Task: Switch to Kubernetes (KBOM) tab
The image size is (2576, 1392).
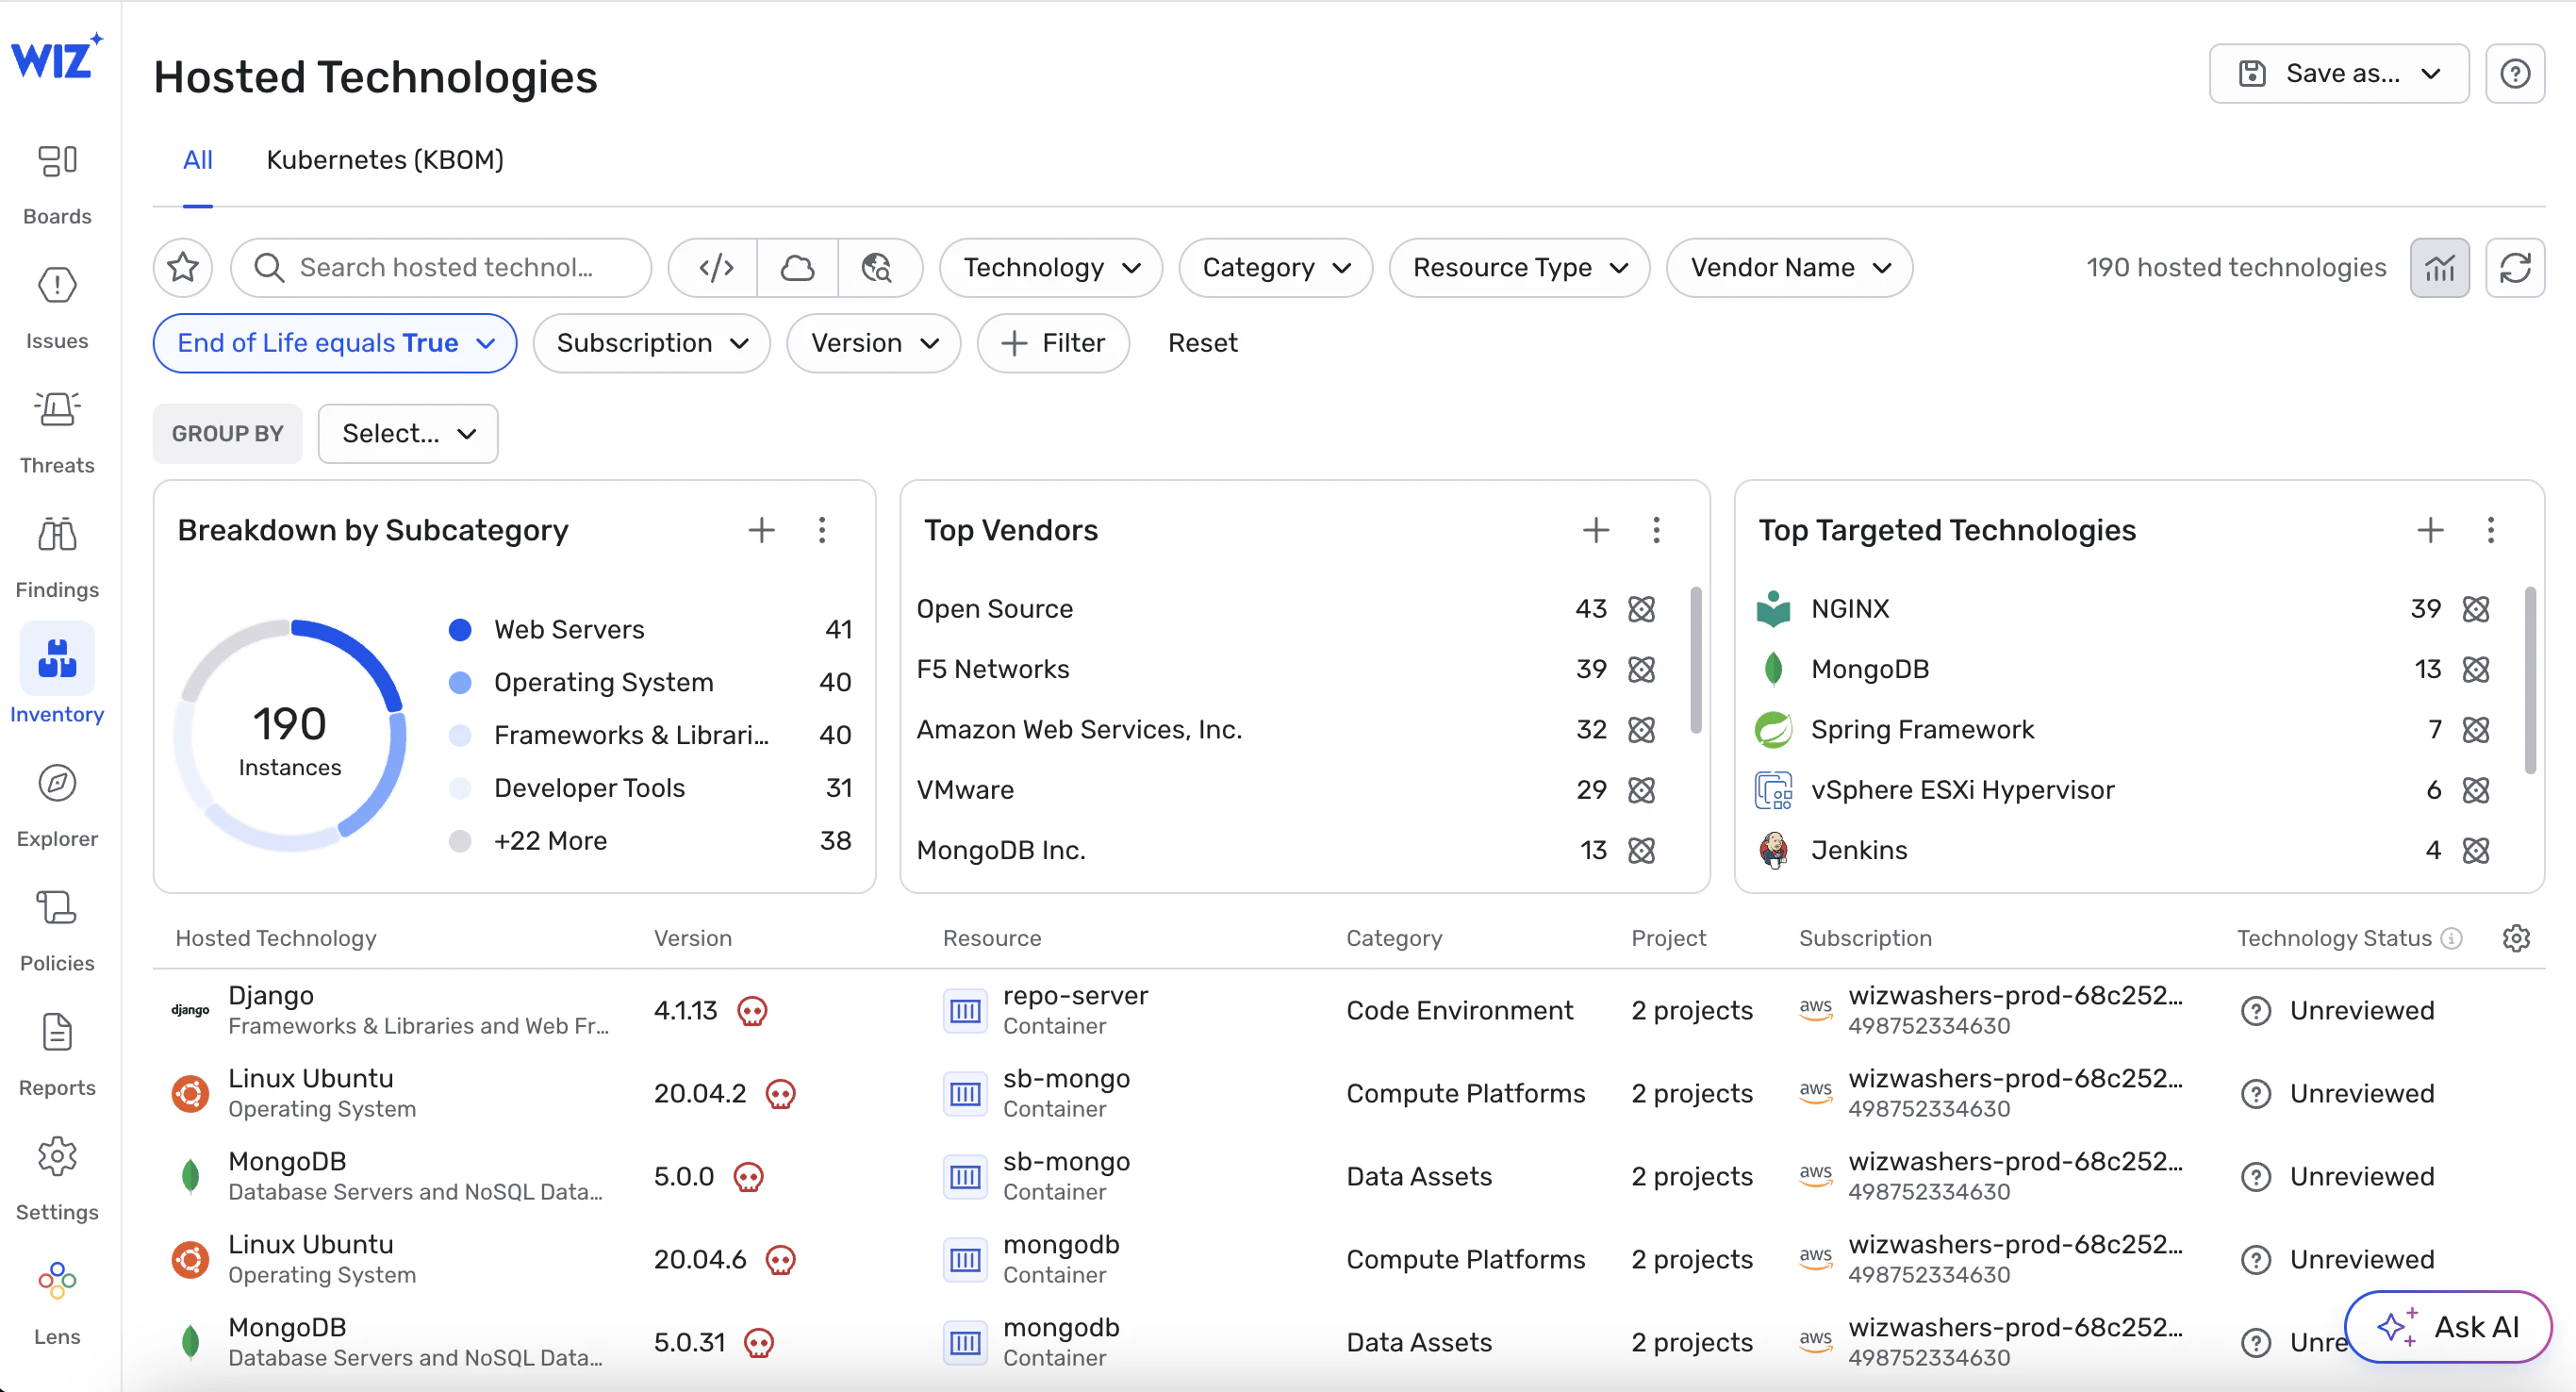Action: pos(384,160)
